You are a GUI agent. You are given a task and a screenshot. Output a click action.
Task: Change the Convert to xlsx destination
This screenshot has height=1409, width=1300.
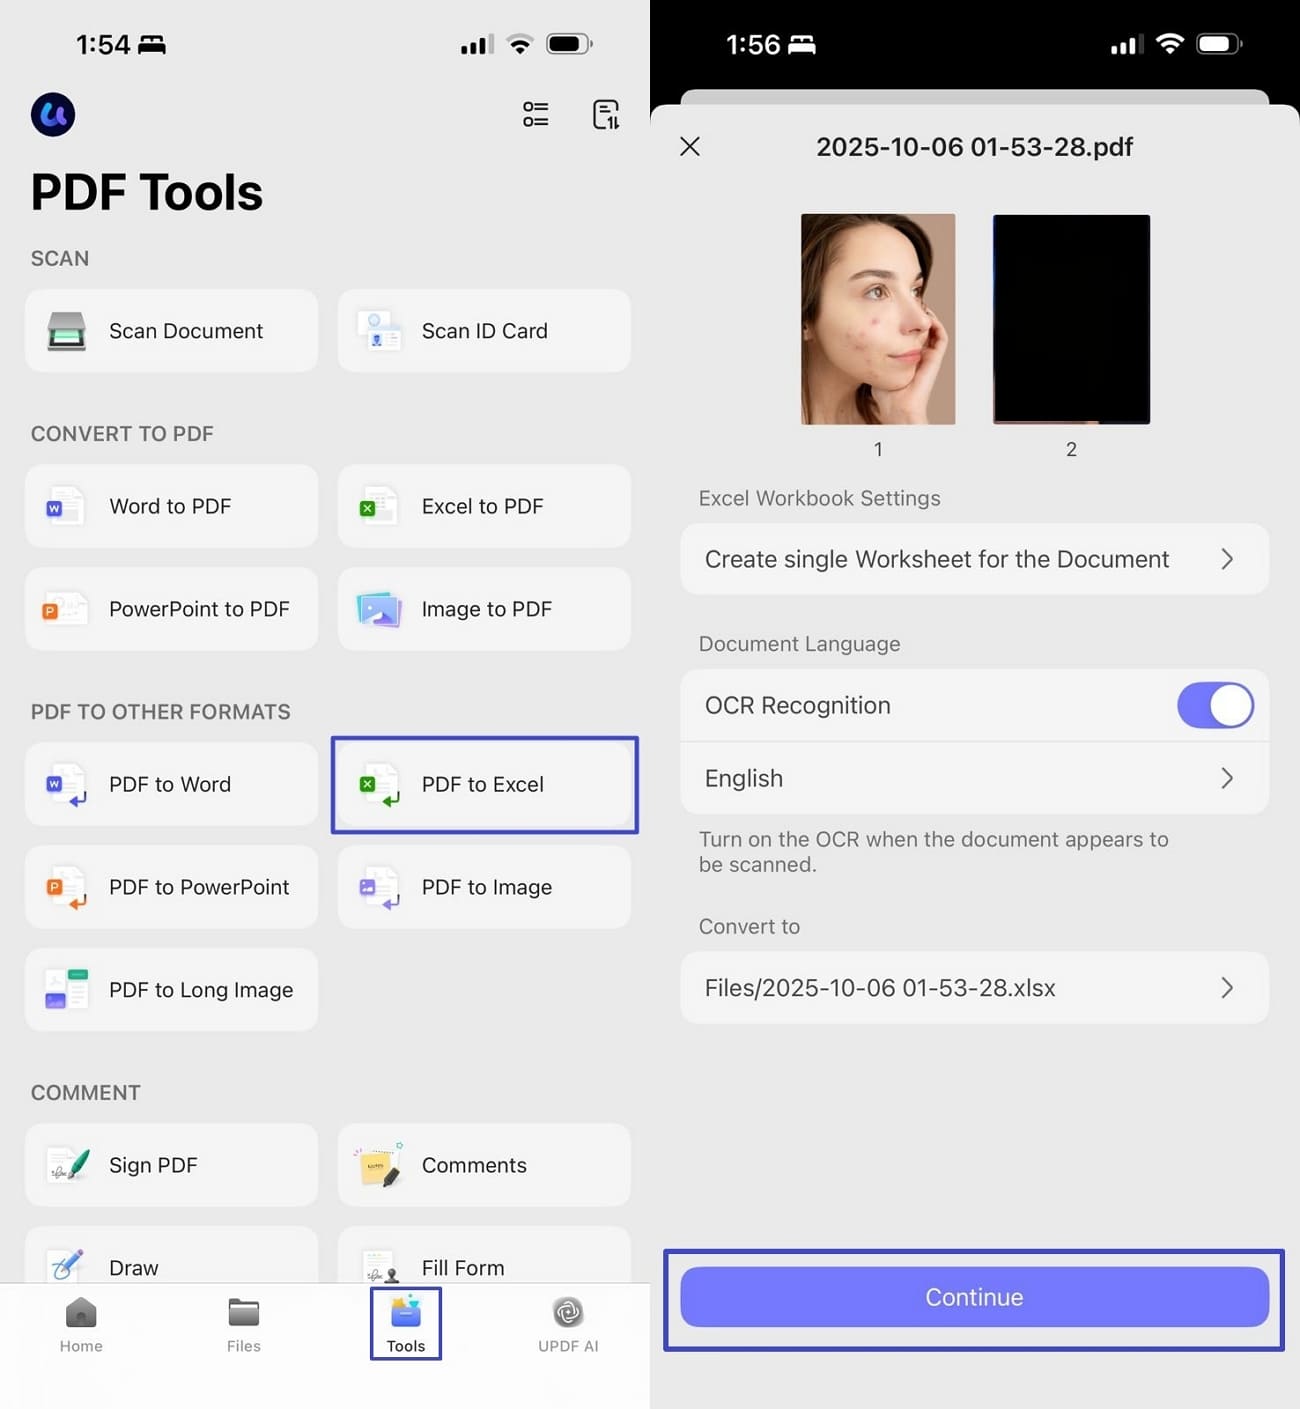[x=974, y=988]
